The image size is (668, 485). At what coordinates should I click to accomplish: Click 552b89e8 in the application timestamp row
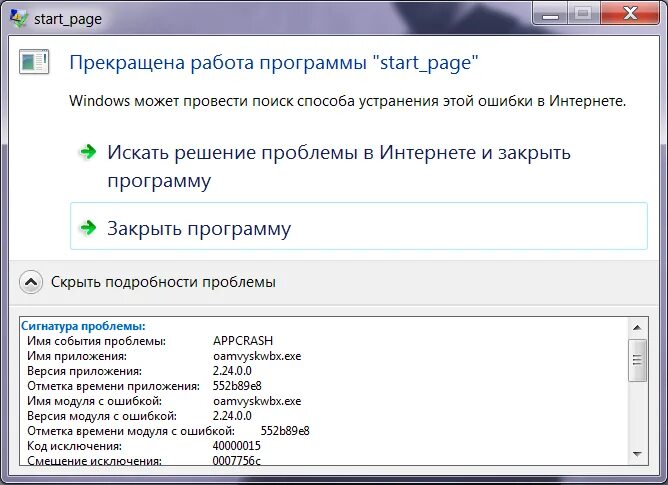click(237, 386)
